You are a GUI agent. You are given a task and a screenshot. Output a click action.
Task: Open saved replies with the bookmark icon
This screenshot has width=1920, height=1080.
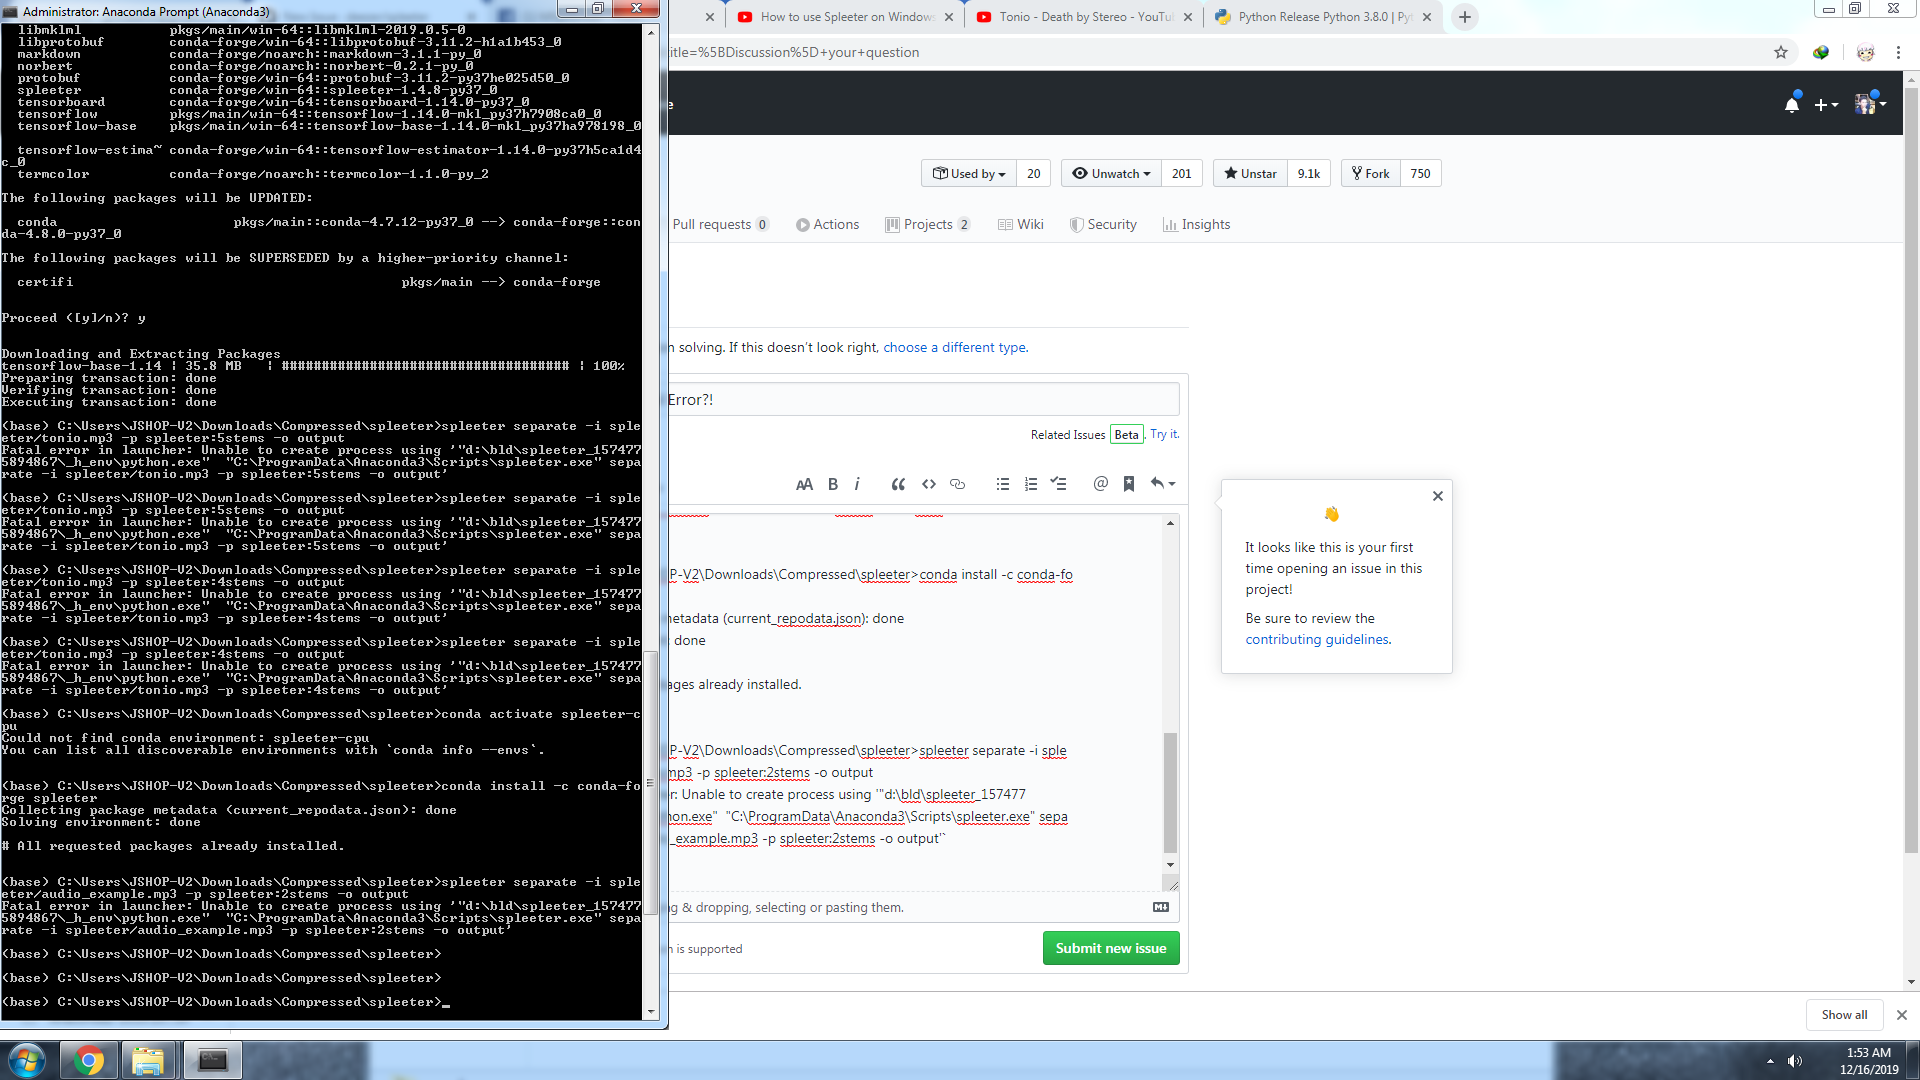click(1129, 484)
